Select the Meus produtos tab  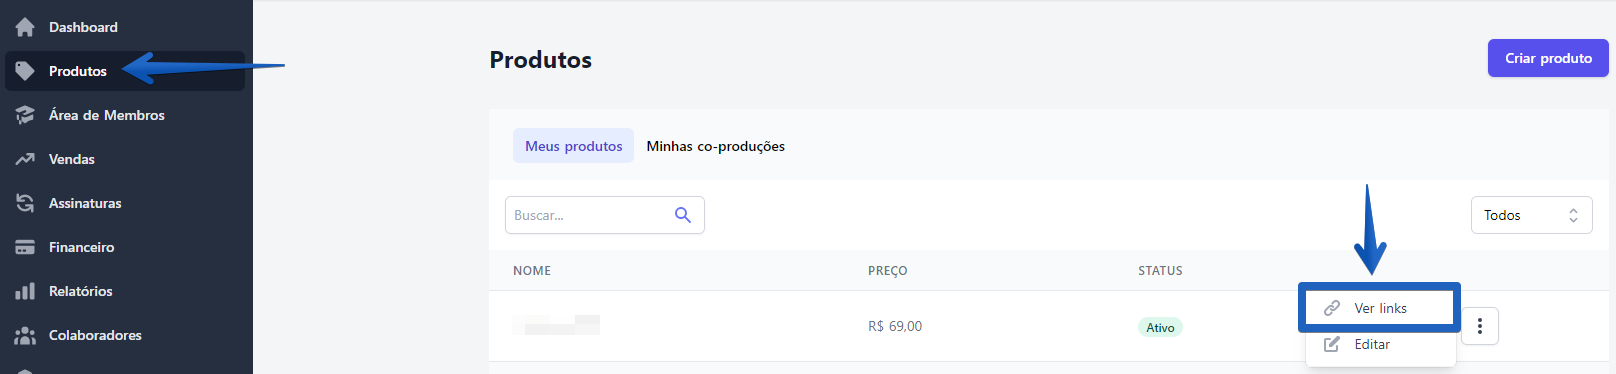coord(573,146)
